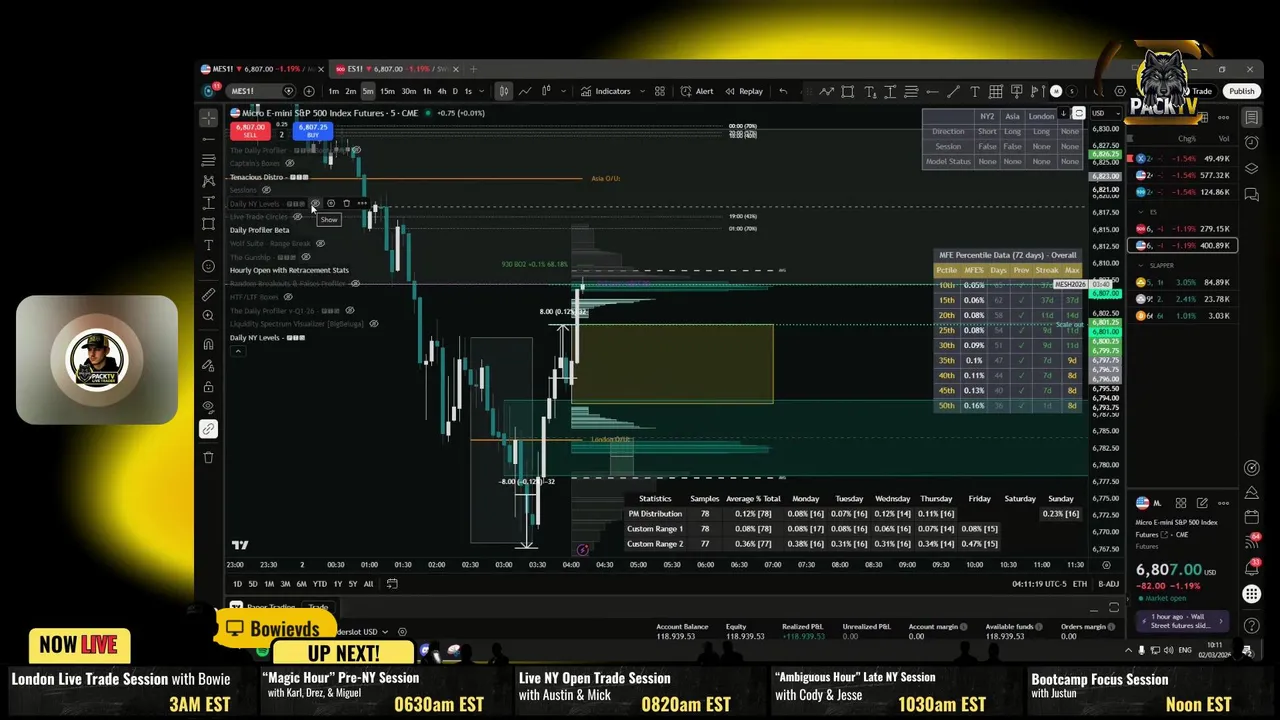Toggle visibility of Sessions indicator
This screenshot has width=1280, height=720.
pyautogui.click(x=265, y=190)
